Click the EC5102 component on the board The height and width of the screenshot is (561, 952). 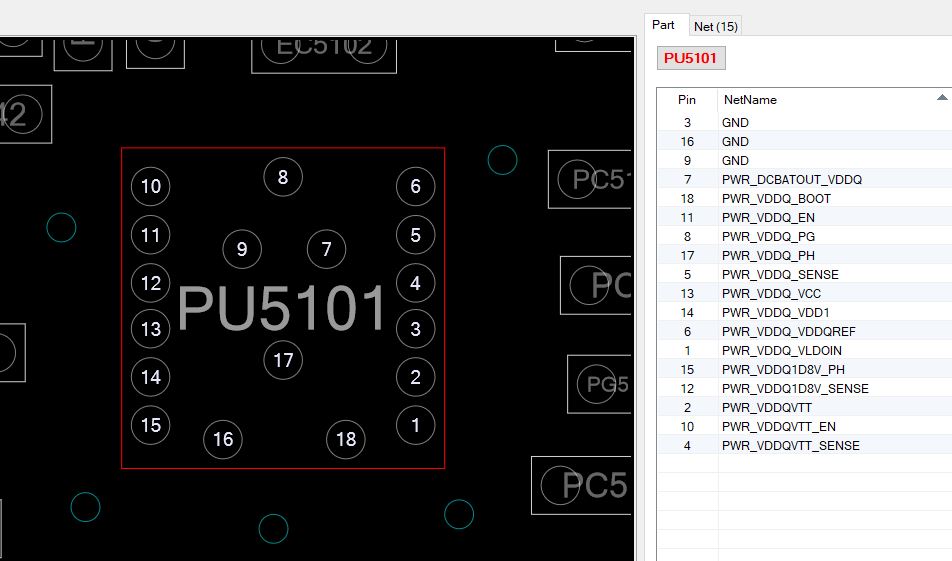pyautogui.click(x=324, y=55)
